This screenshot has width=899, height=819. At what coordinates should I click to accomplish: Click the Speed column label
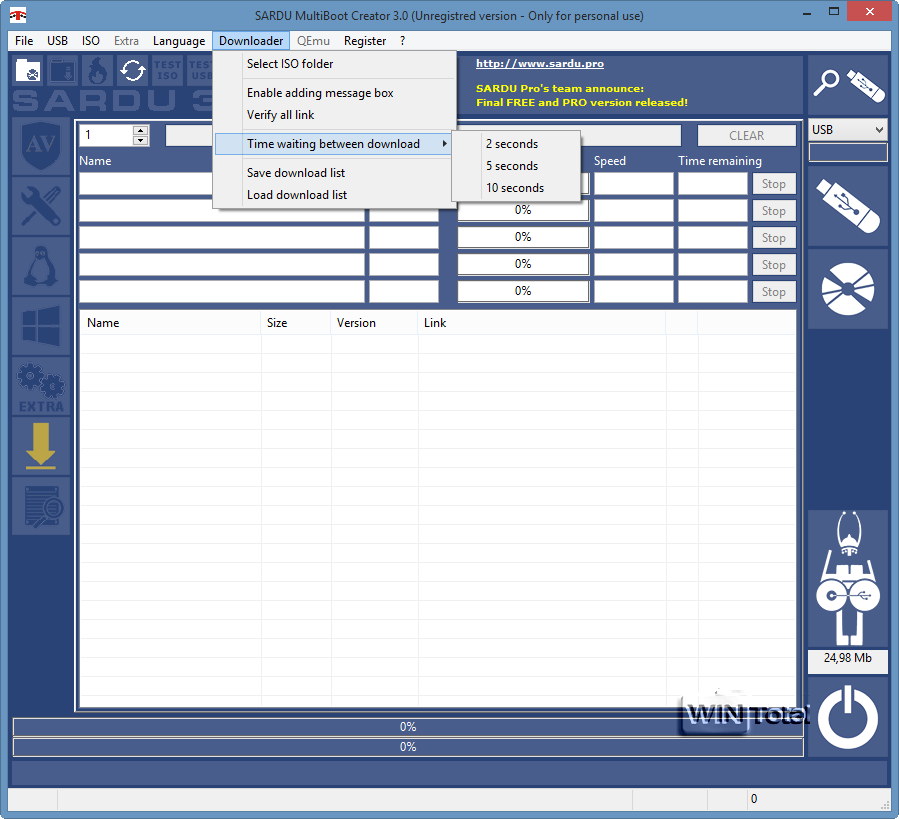click(609, 161)
